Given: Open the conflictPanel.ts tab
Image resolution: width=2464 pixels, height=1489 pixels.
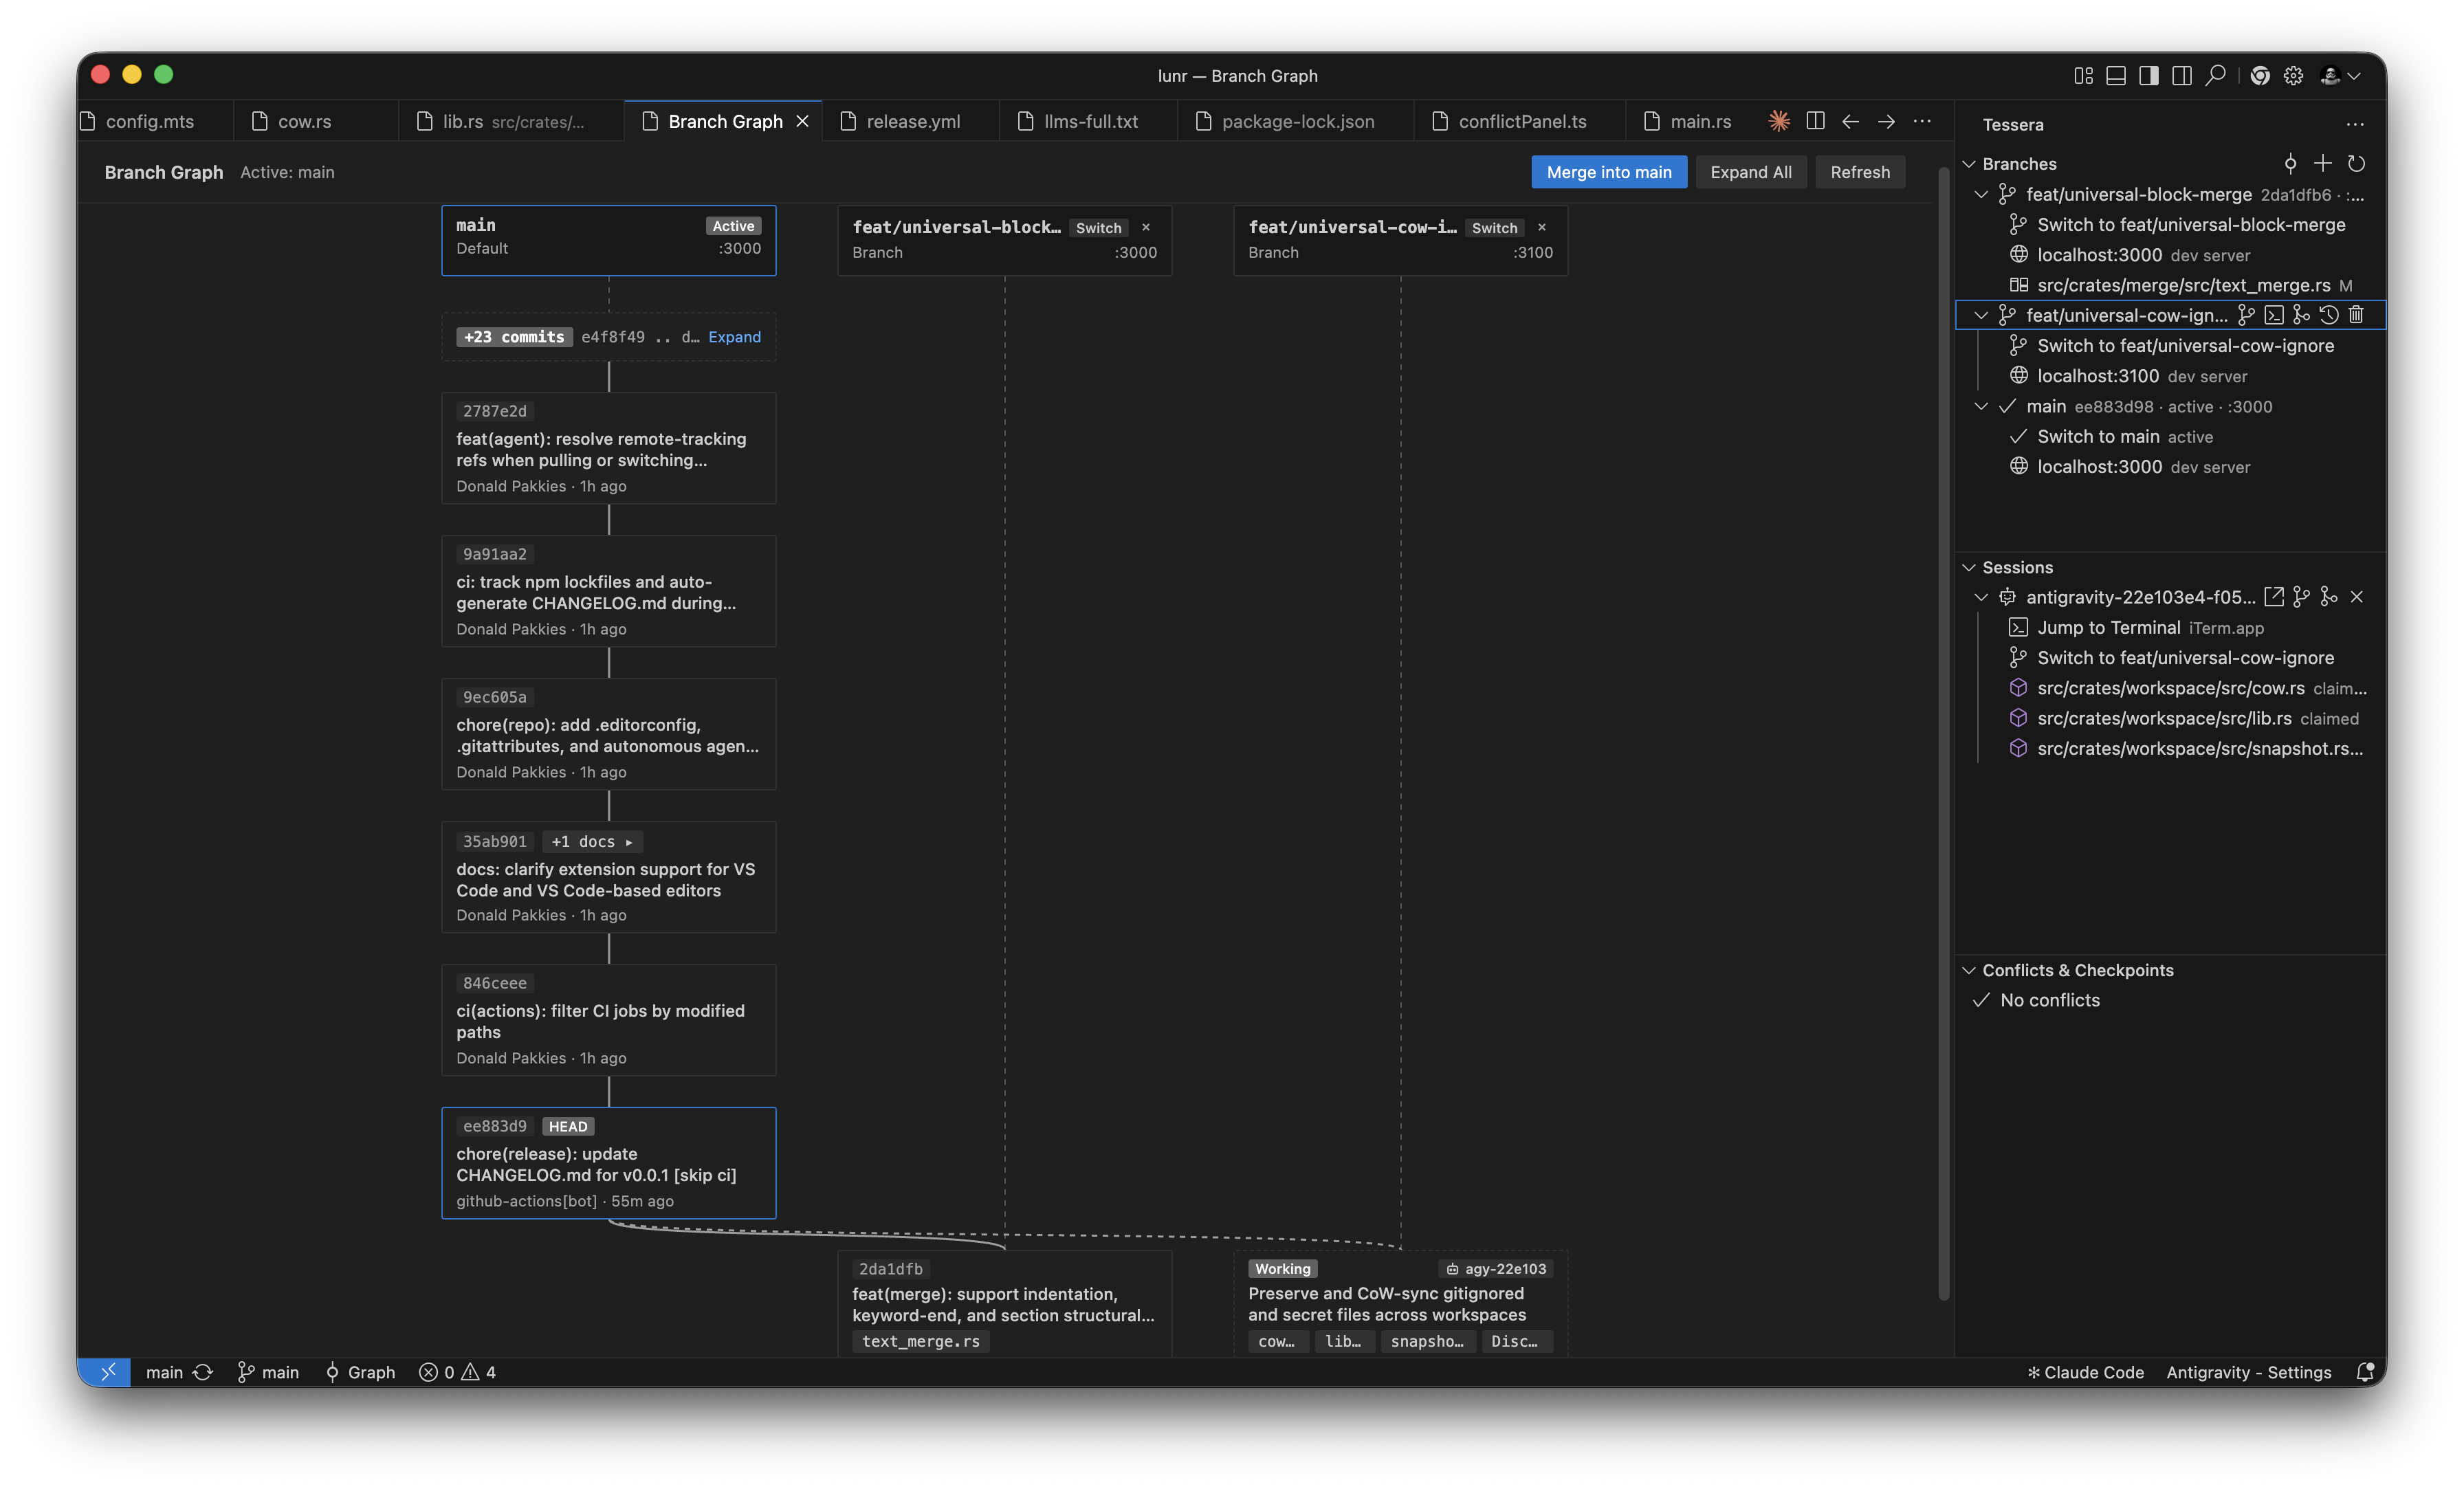Looking at the screenshot, I should (x=1520, y=121).
